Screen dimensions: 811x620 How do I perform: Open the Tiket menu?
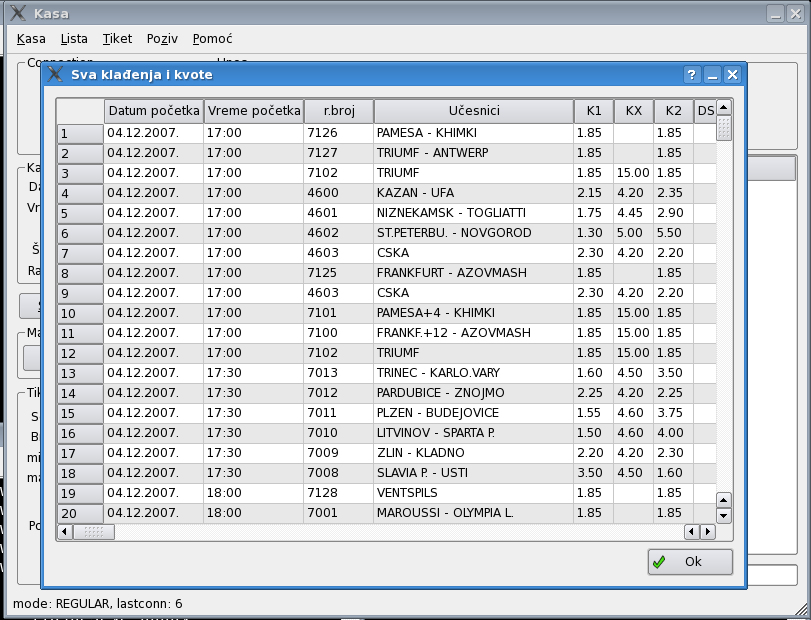tap(116, 39)
